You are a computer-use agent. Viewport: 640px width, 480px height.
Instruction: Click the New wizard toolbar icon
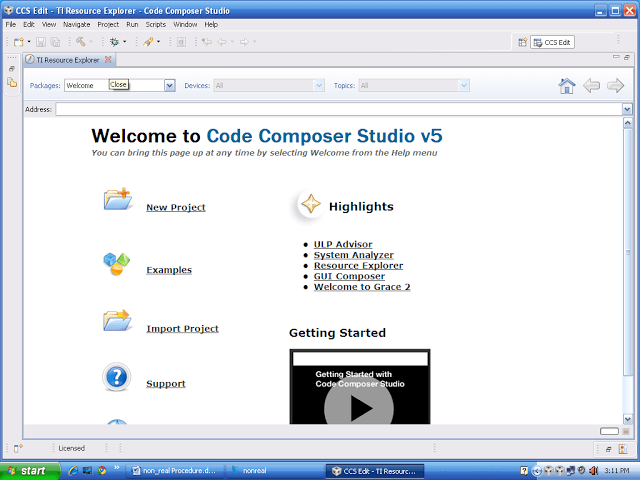pyautogui.click(x=19, y=42)
